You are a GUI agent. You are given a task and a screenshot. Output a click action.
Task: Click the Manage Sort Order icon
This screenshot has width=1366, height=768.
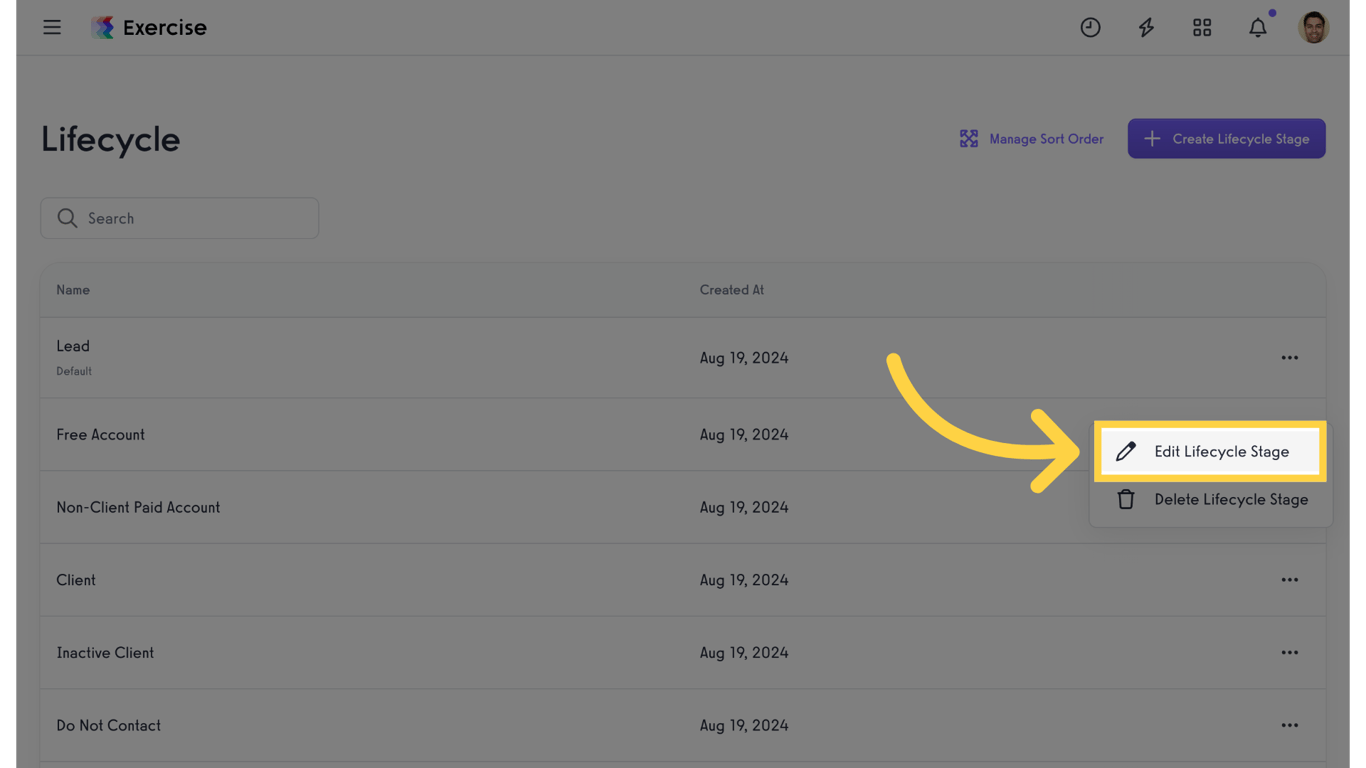click(x=969, y=139)
